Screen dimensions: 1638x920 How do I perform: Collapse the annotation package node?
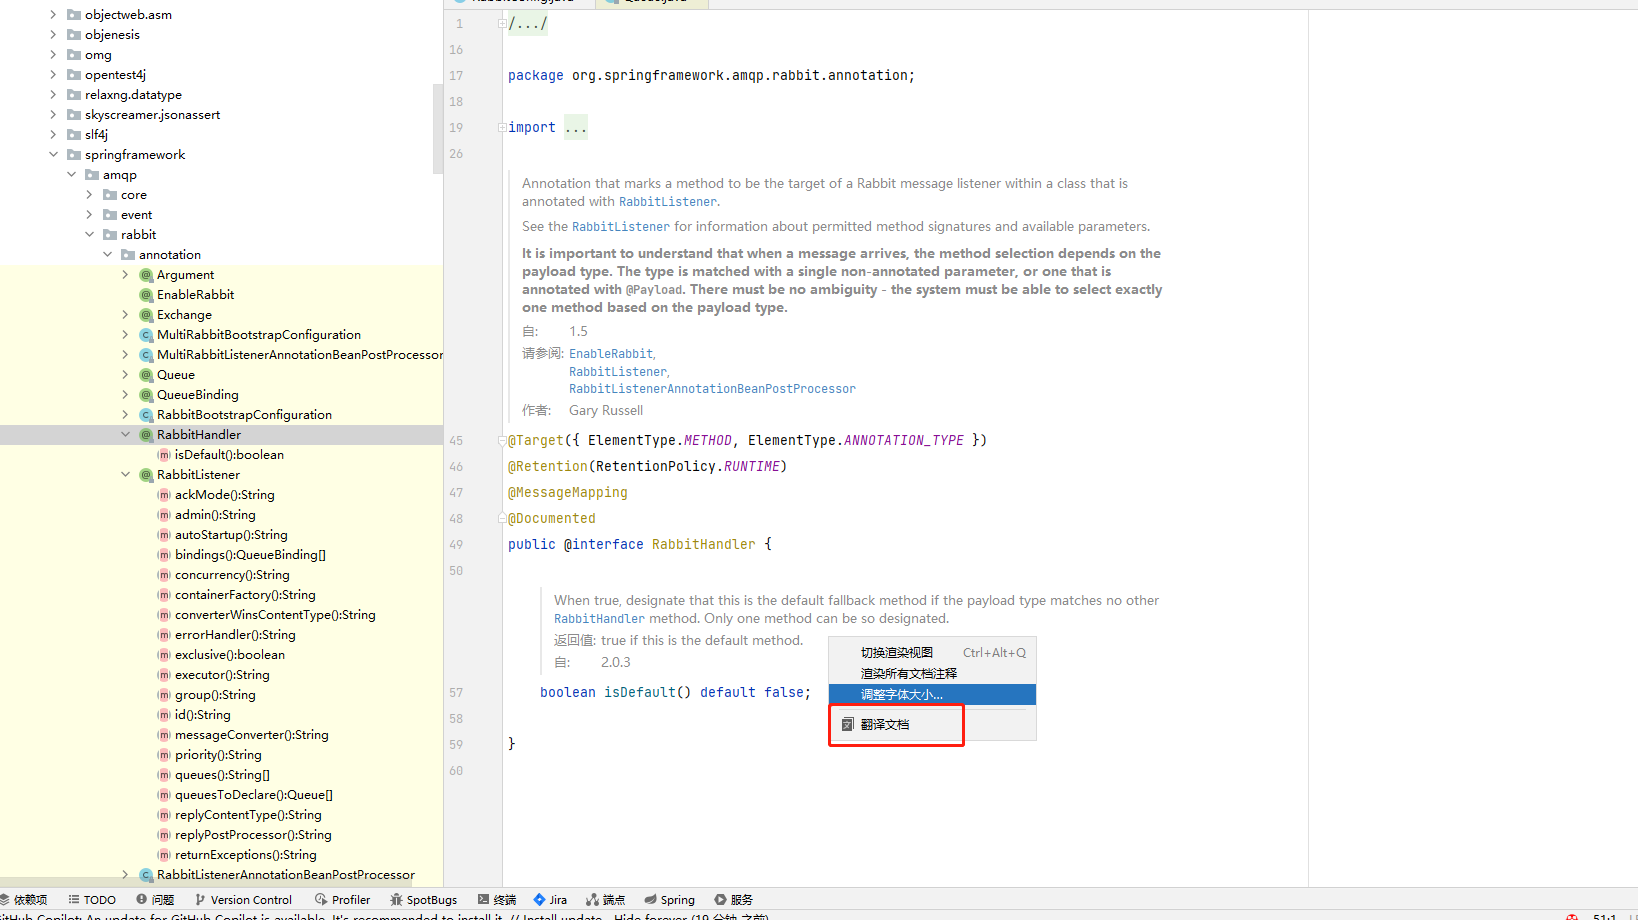pos(107,255)
